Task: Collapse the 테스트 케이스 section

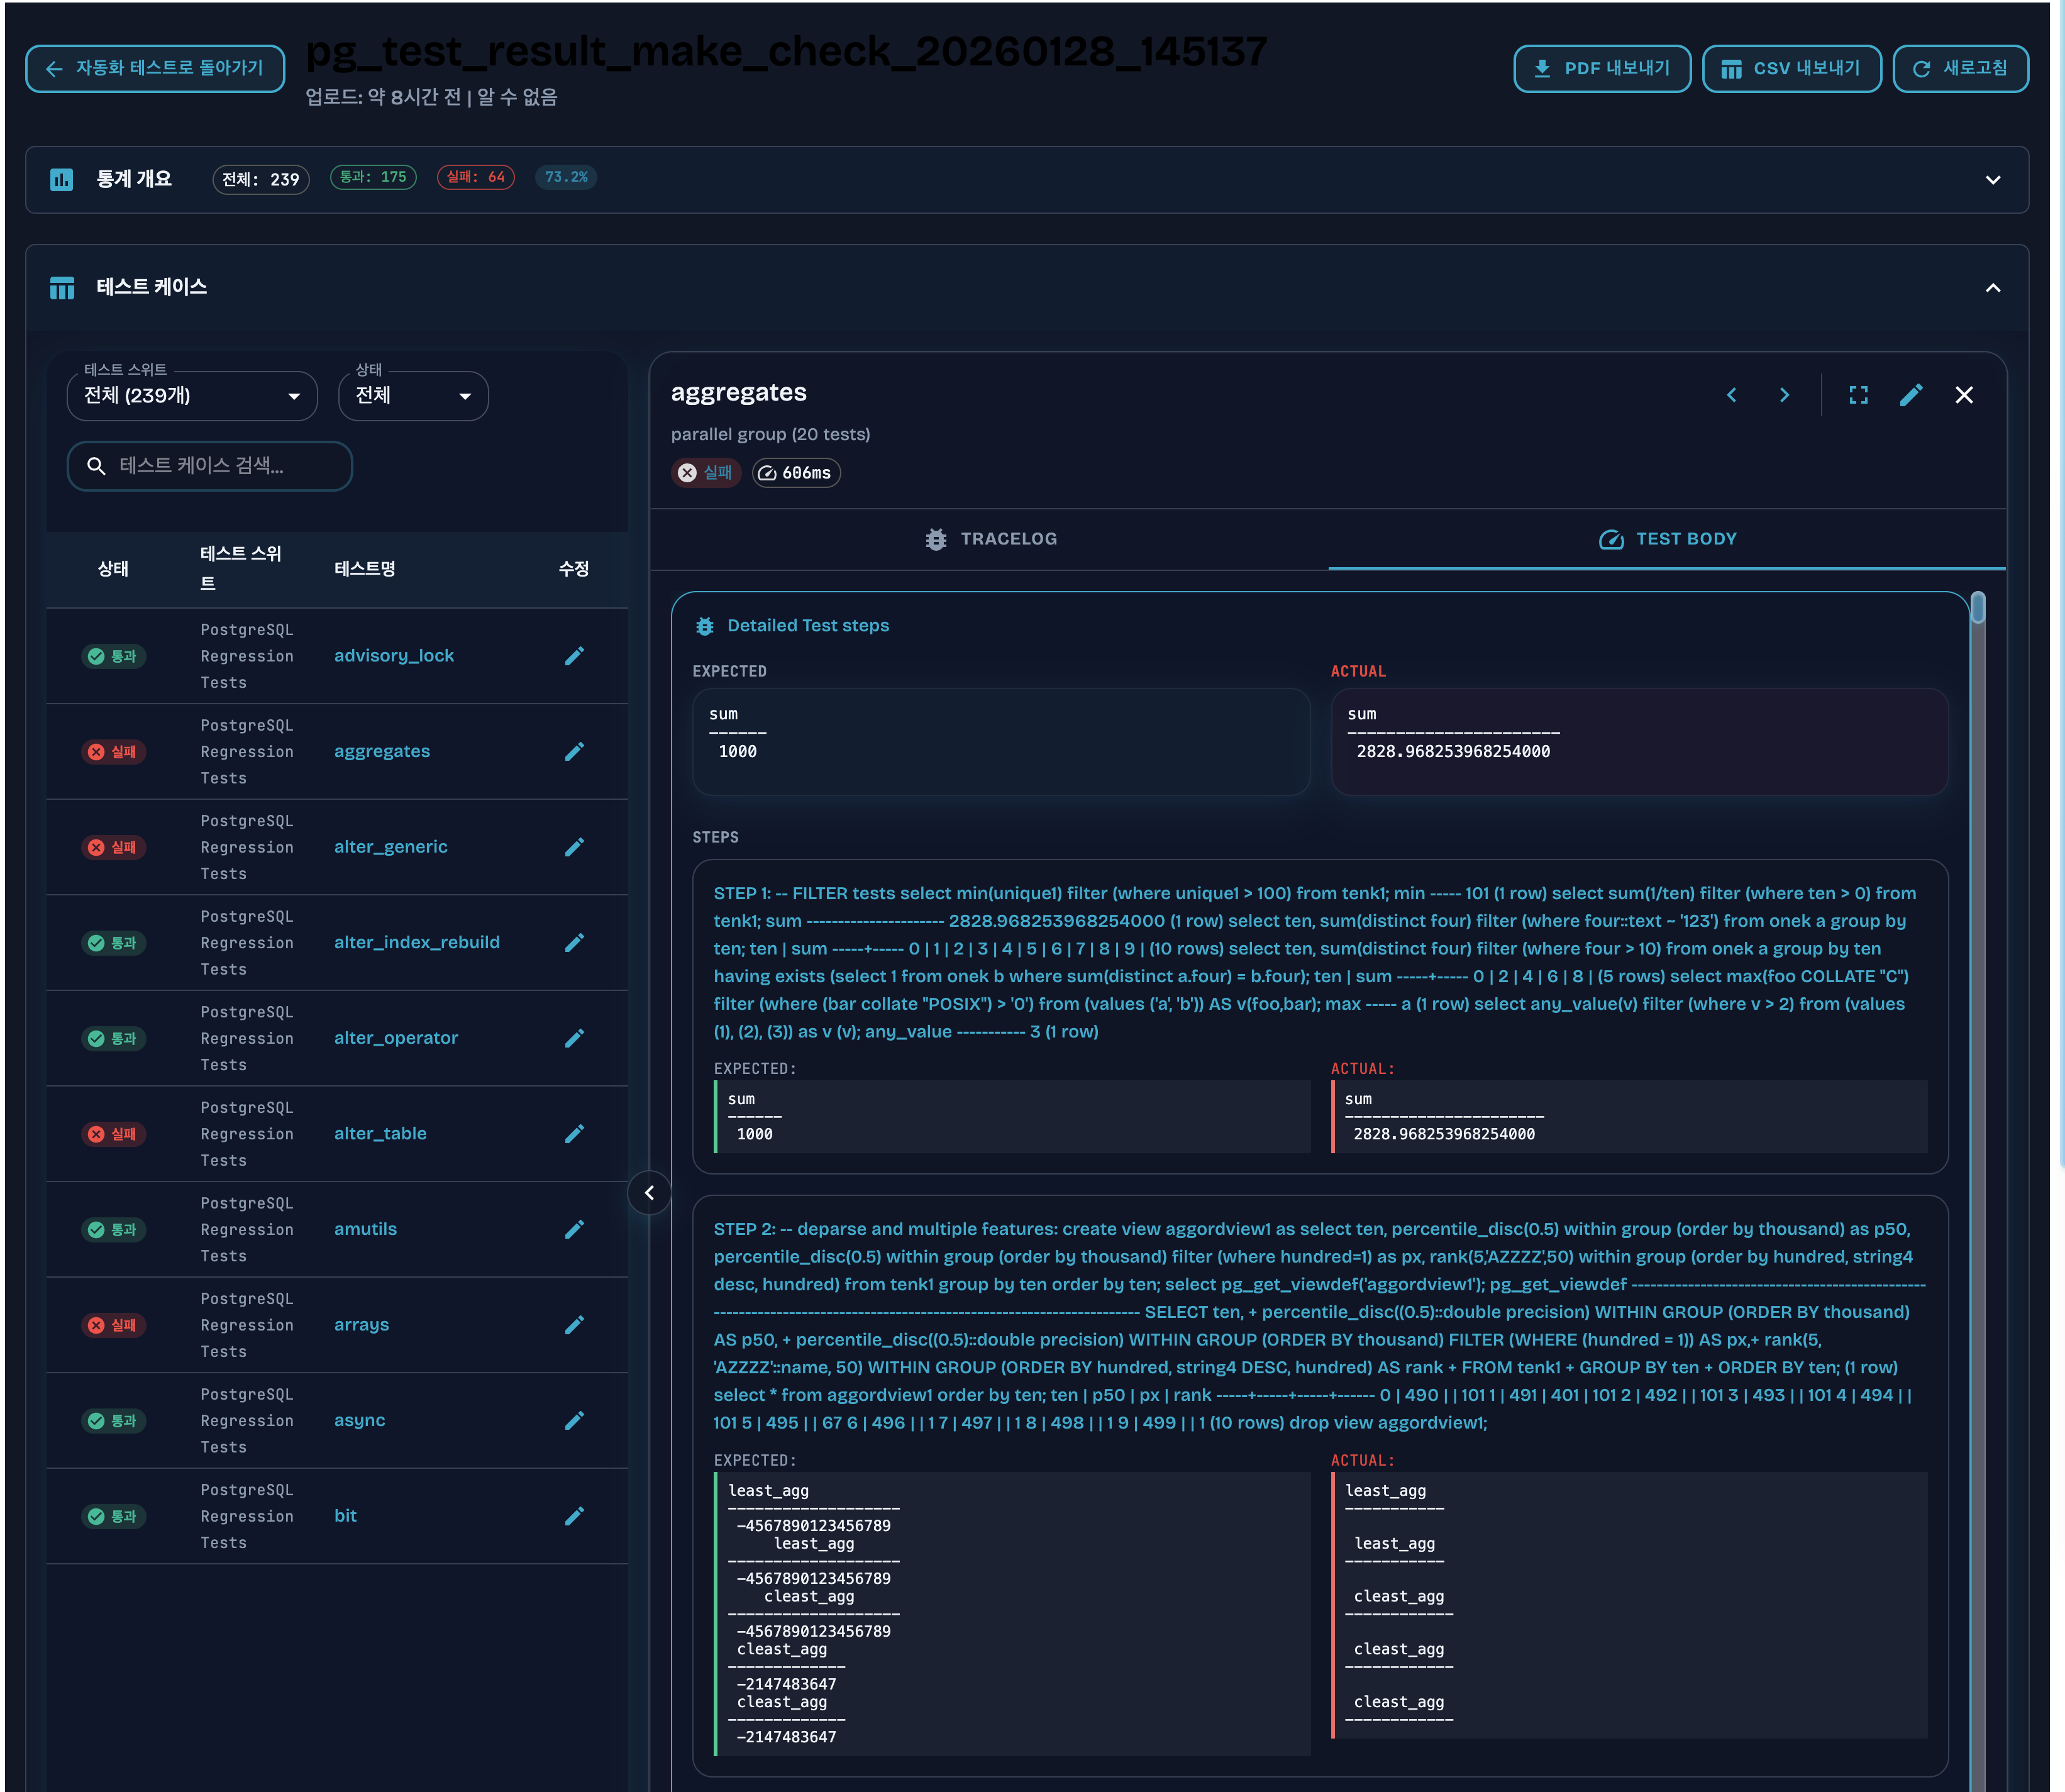Action: [1992, 288]
